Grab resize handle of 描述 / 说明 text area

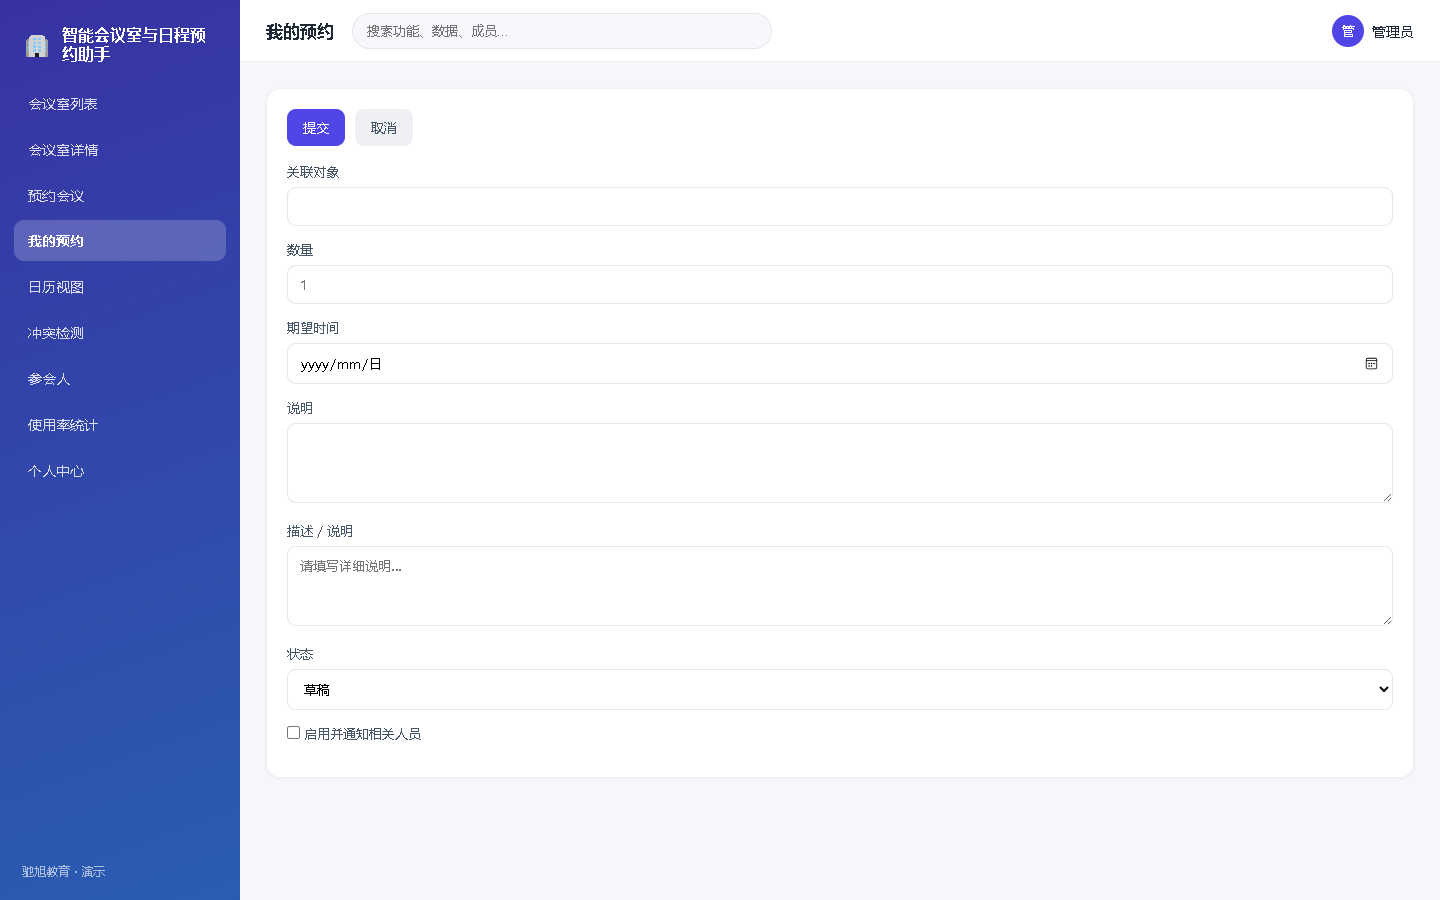pyautogui.click(x=1387, y=620)
